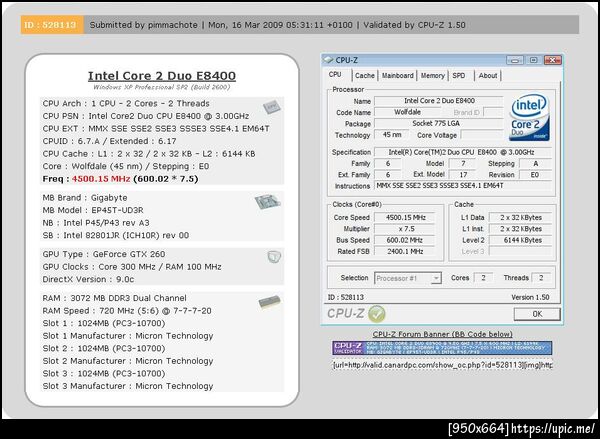Click the Bus Speed value 600.02 MHz

[x=405, y=240]
